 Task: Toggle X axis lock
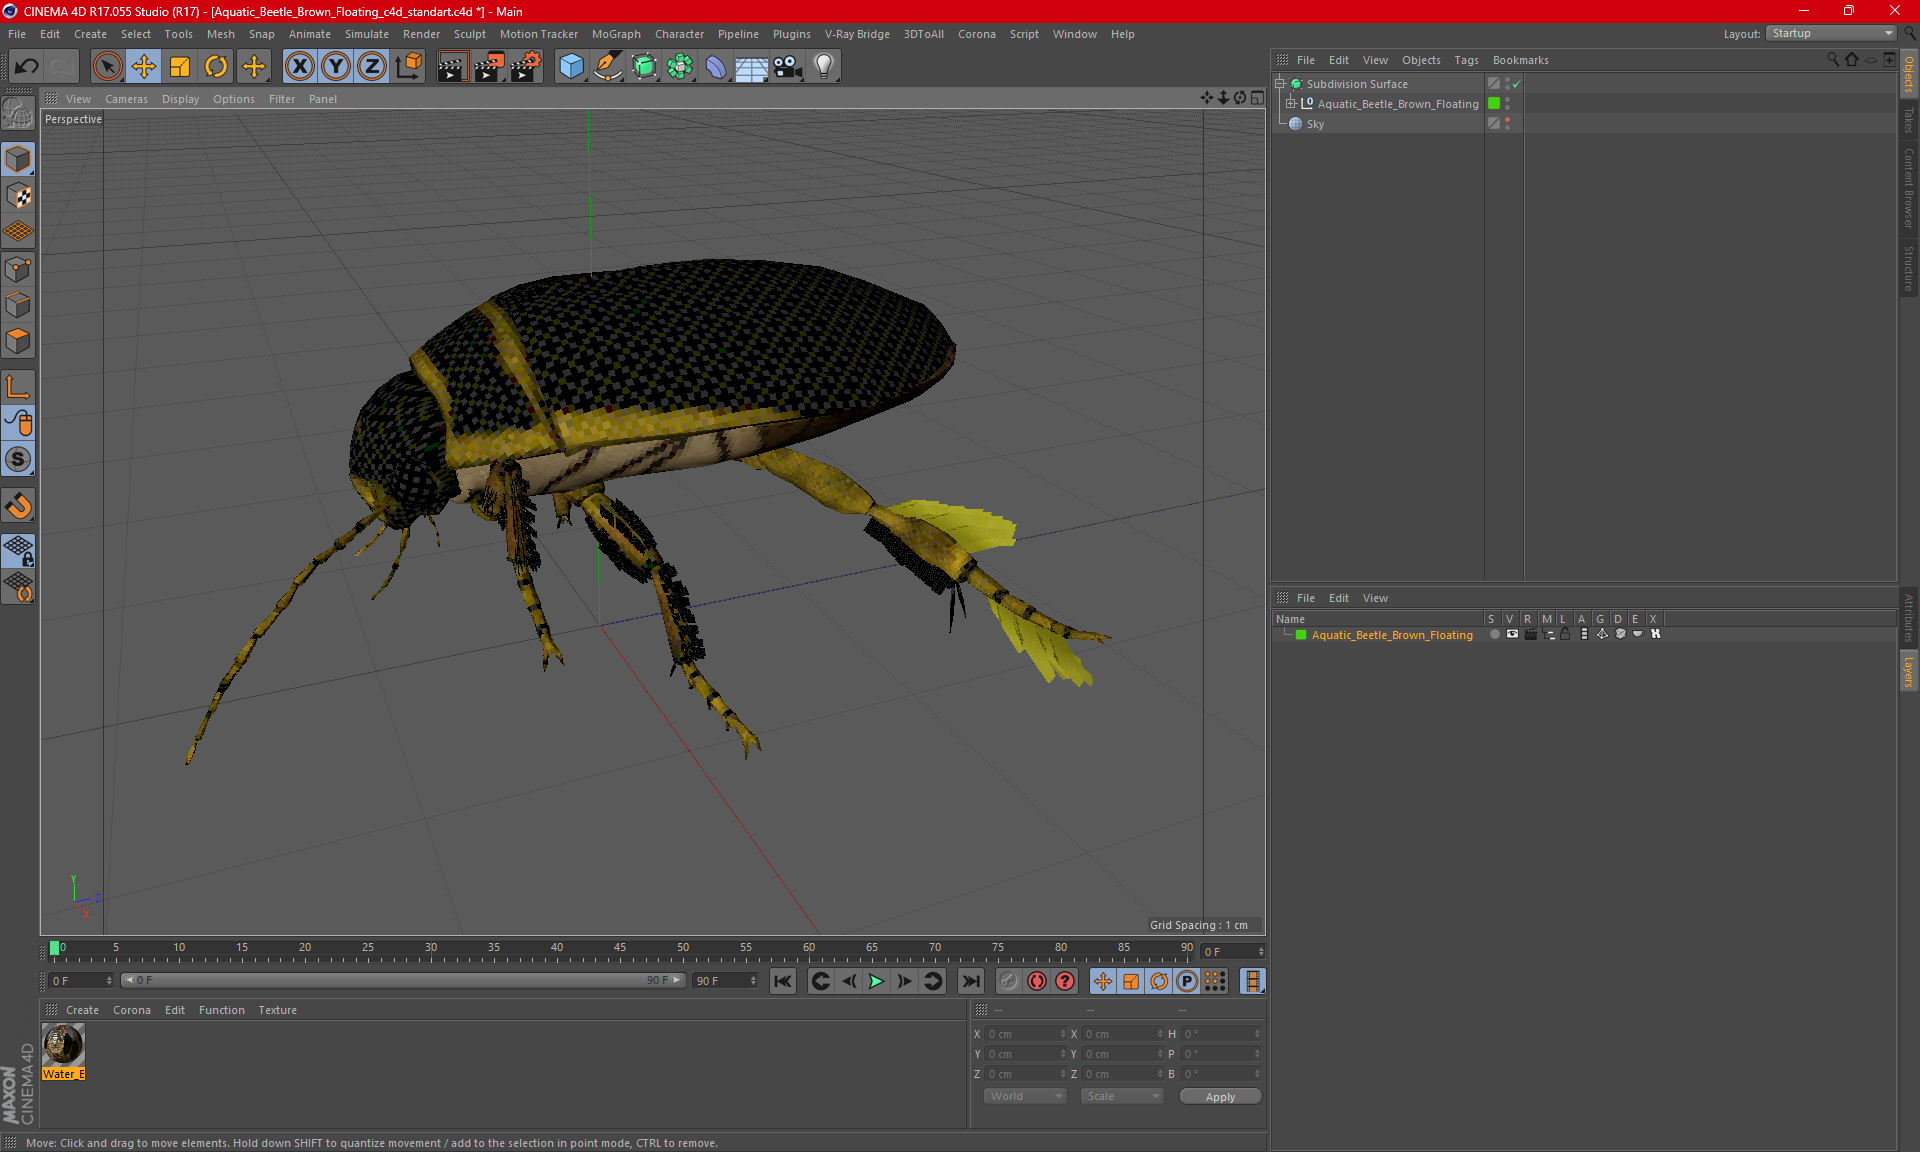299,67
